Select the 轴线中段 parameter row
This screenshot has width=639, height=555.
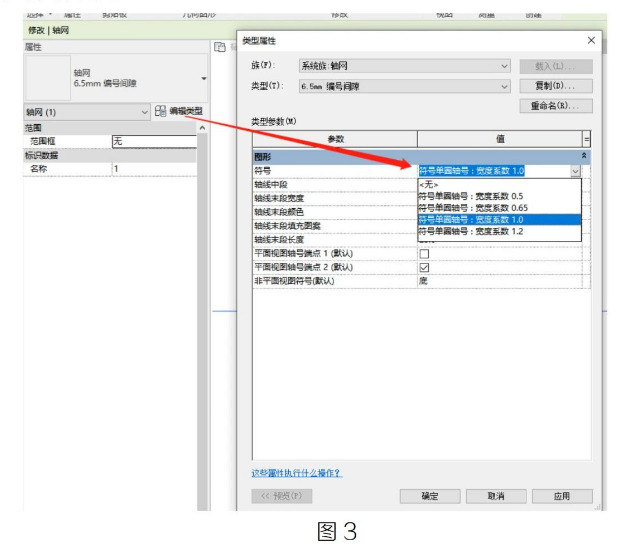click(335, 185)
